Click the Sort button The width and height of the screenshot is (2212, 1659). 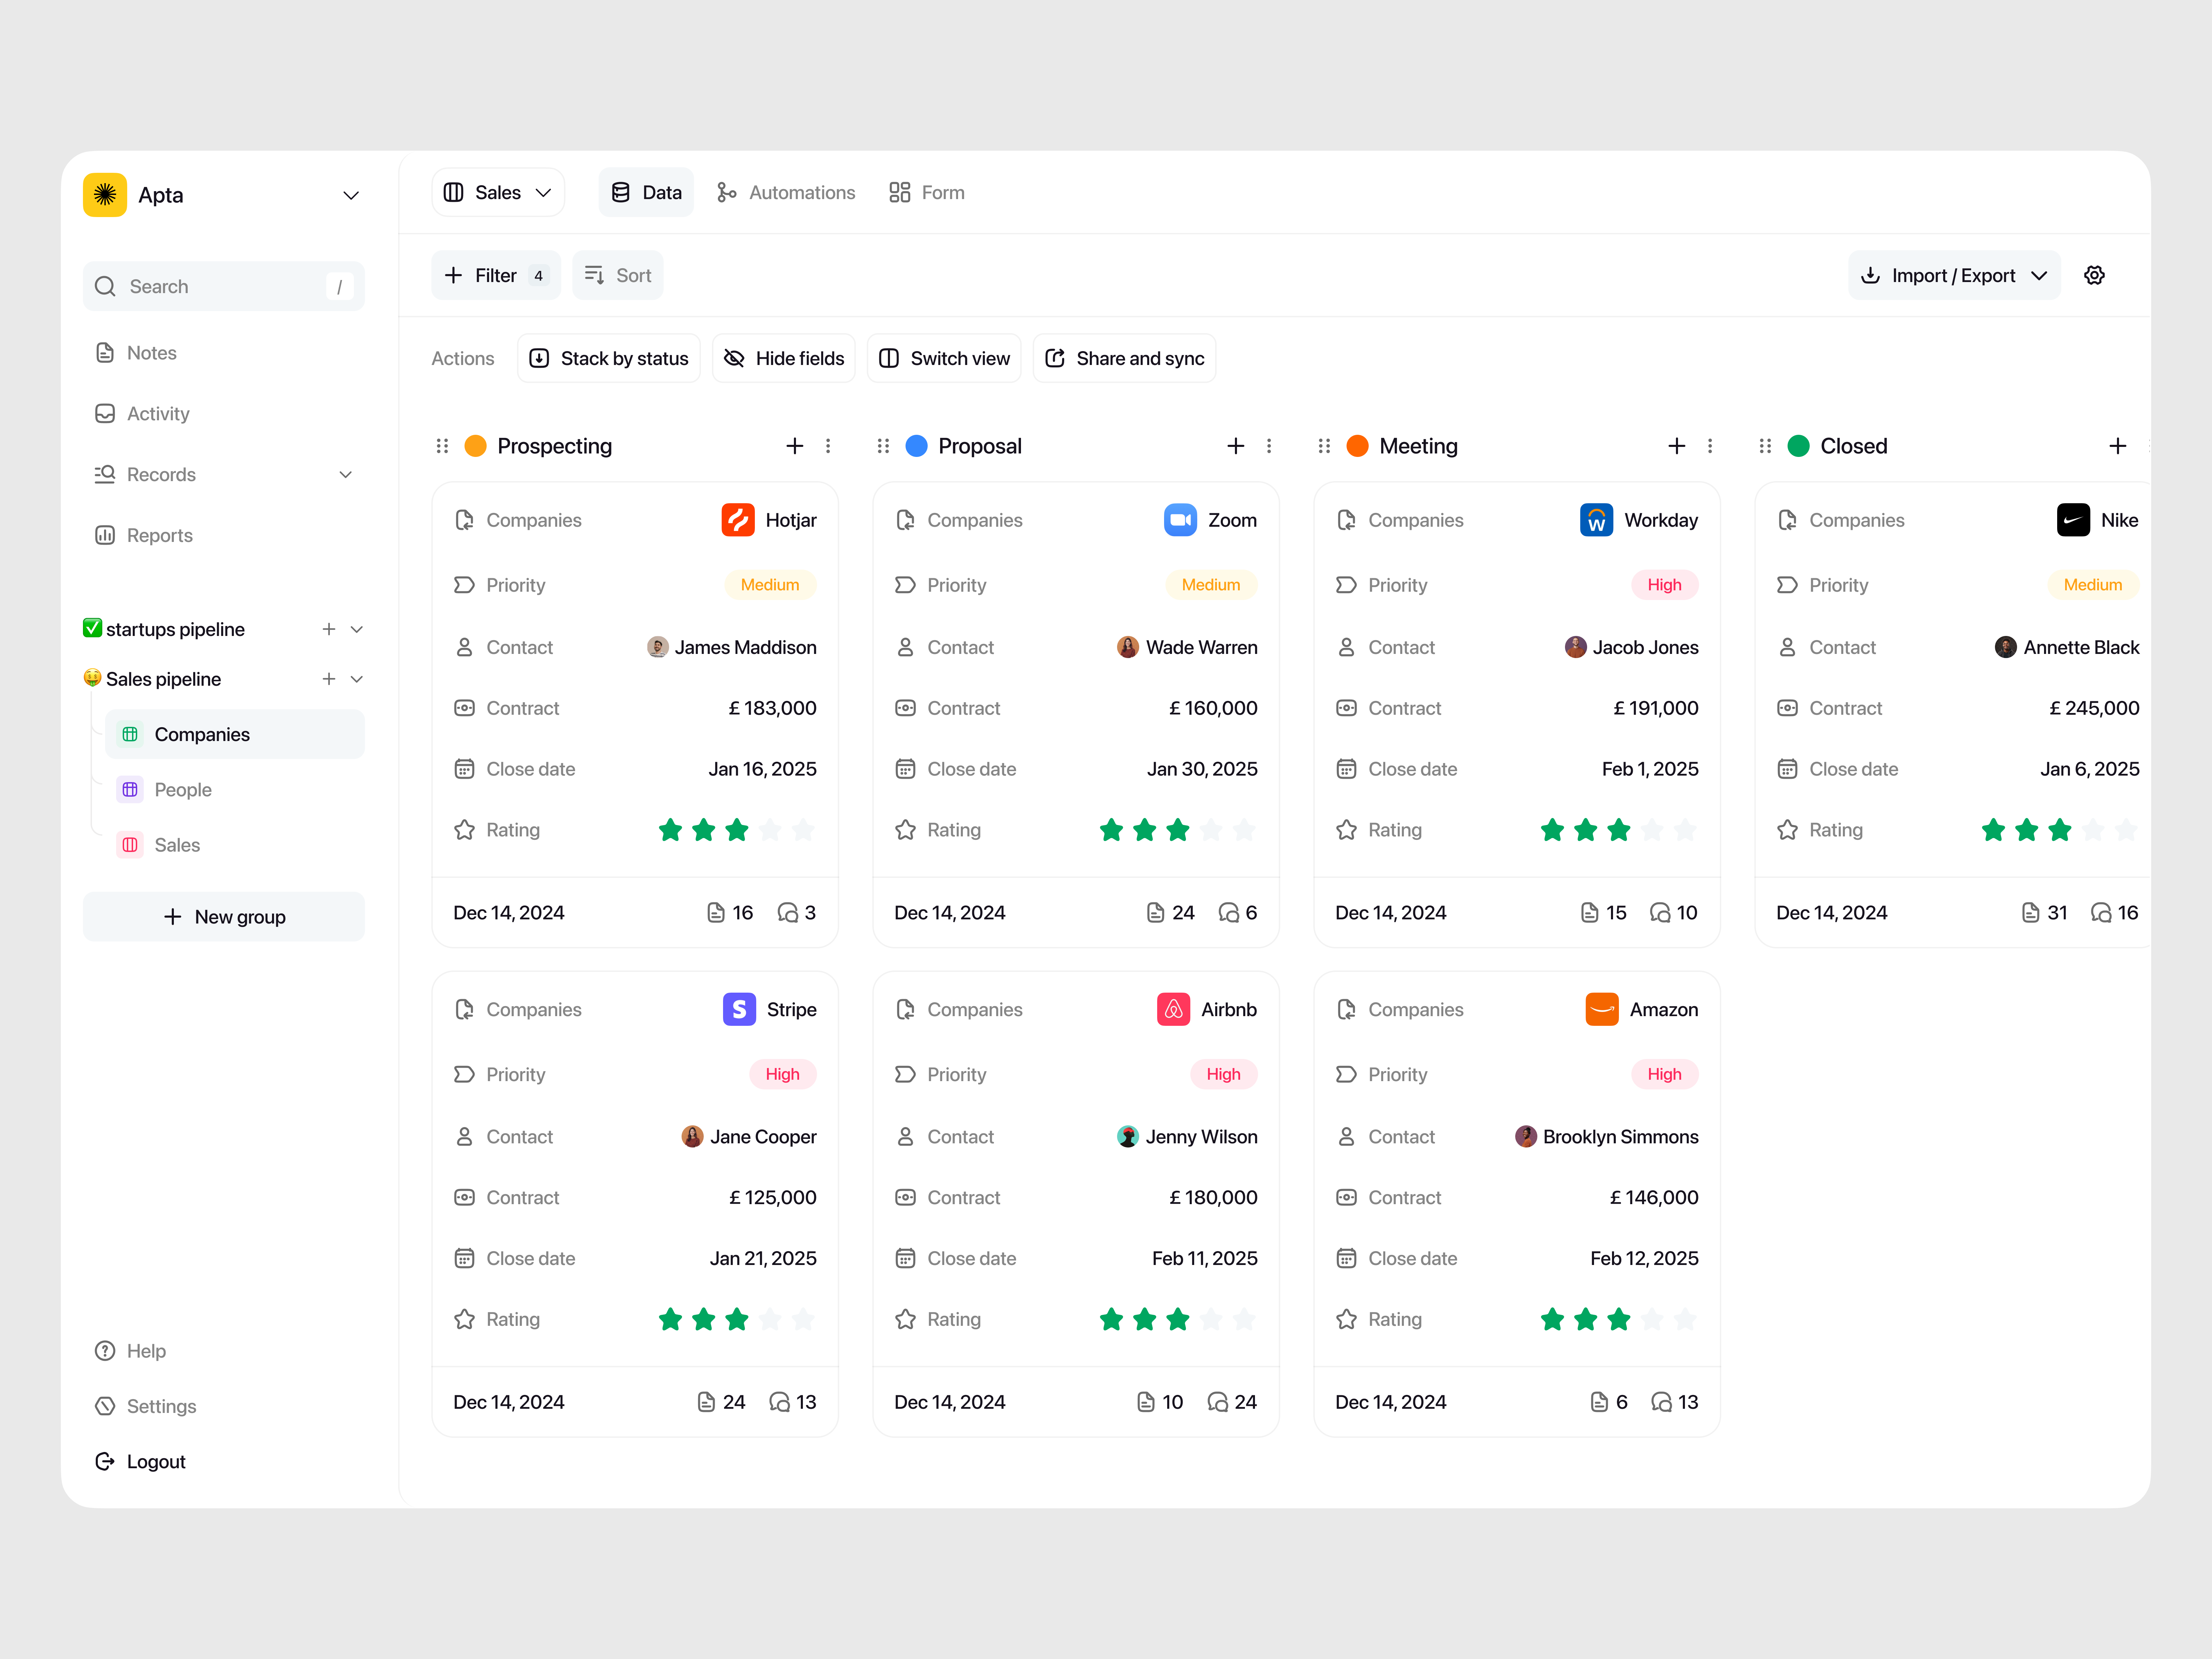(x=618, y=275)
